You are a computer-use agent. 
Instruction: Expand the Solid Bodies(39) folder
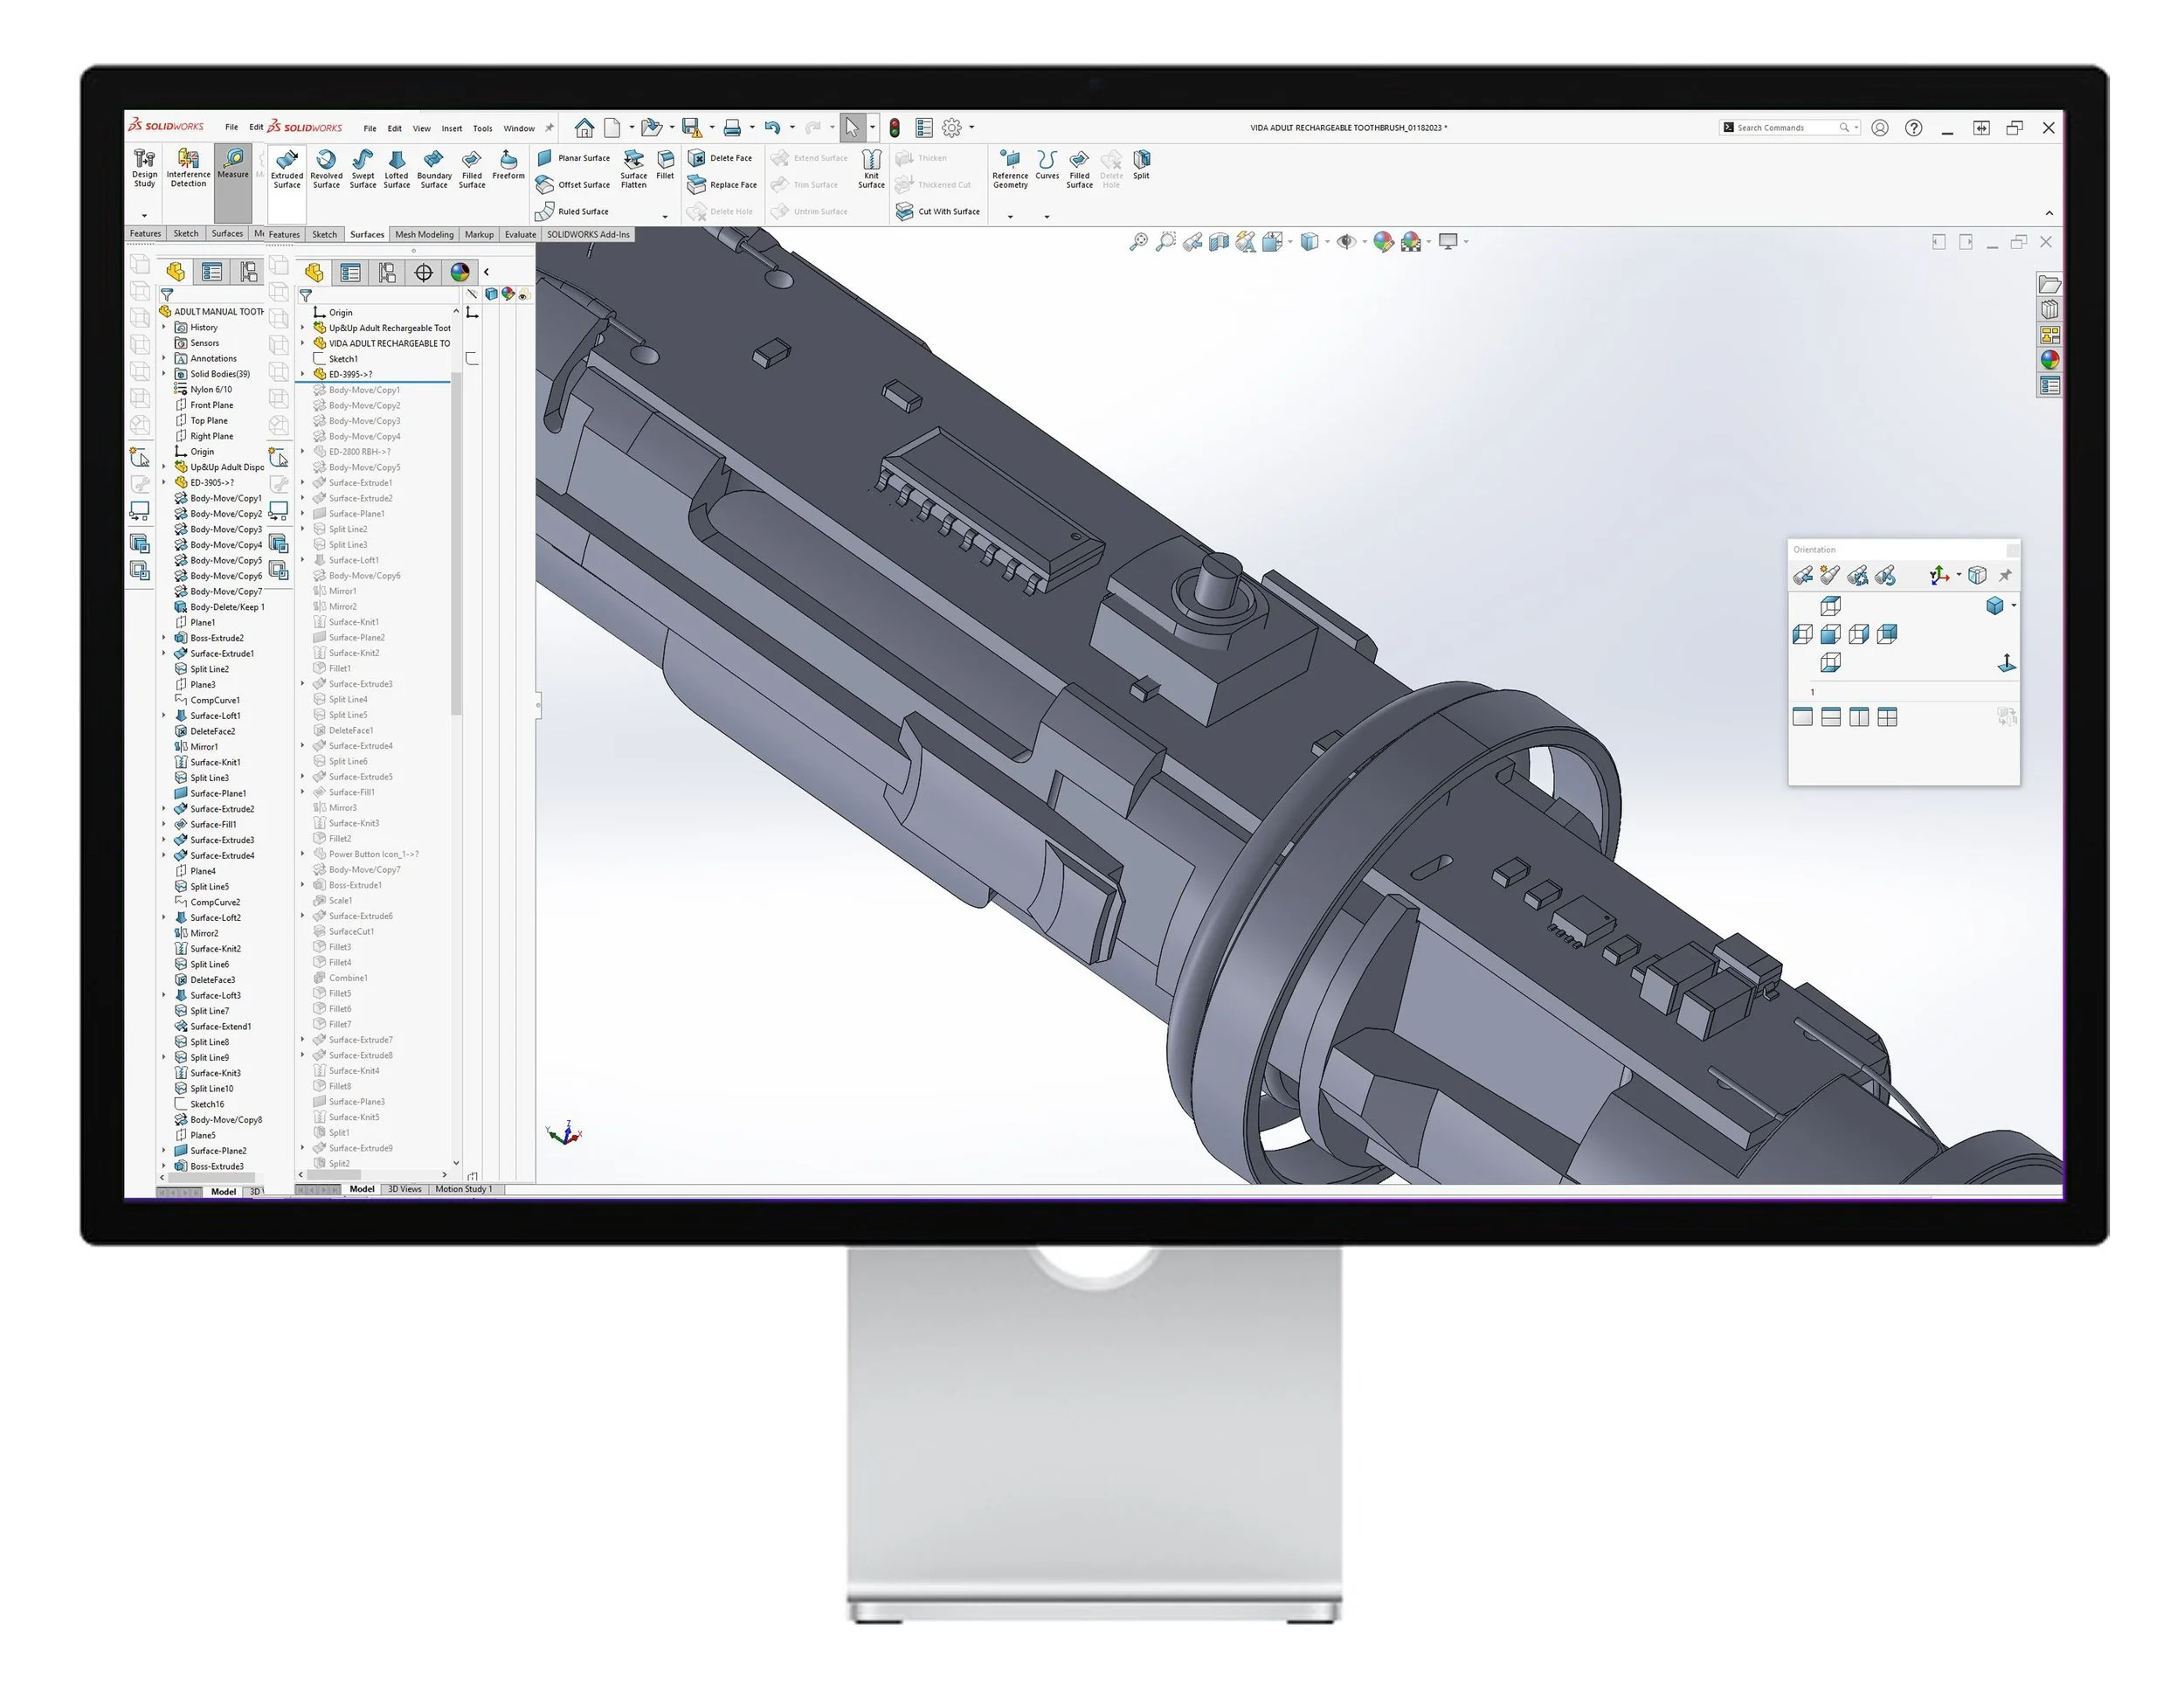pos(165,373)
